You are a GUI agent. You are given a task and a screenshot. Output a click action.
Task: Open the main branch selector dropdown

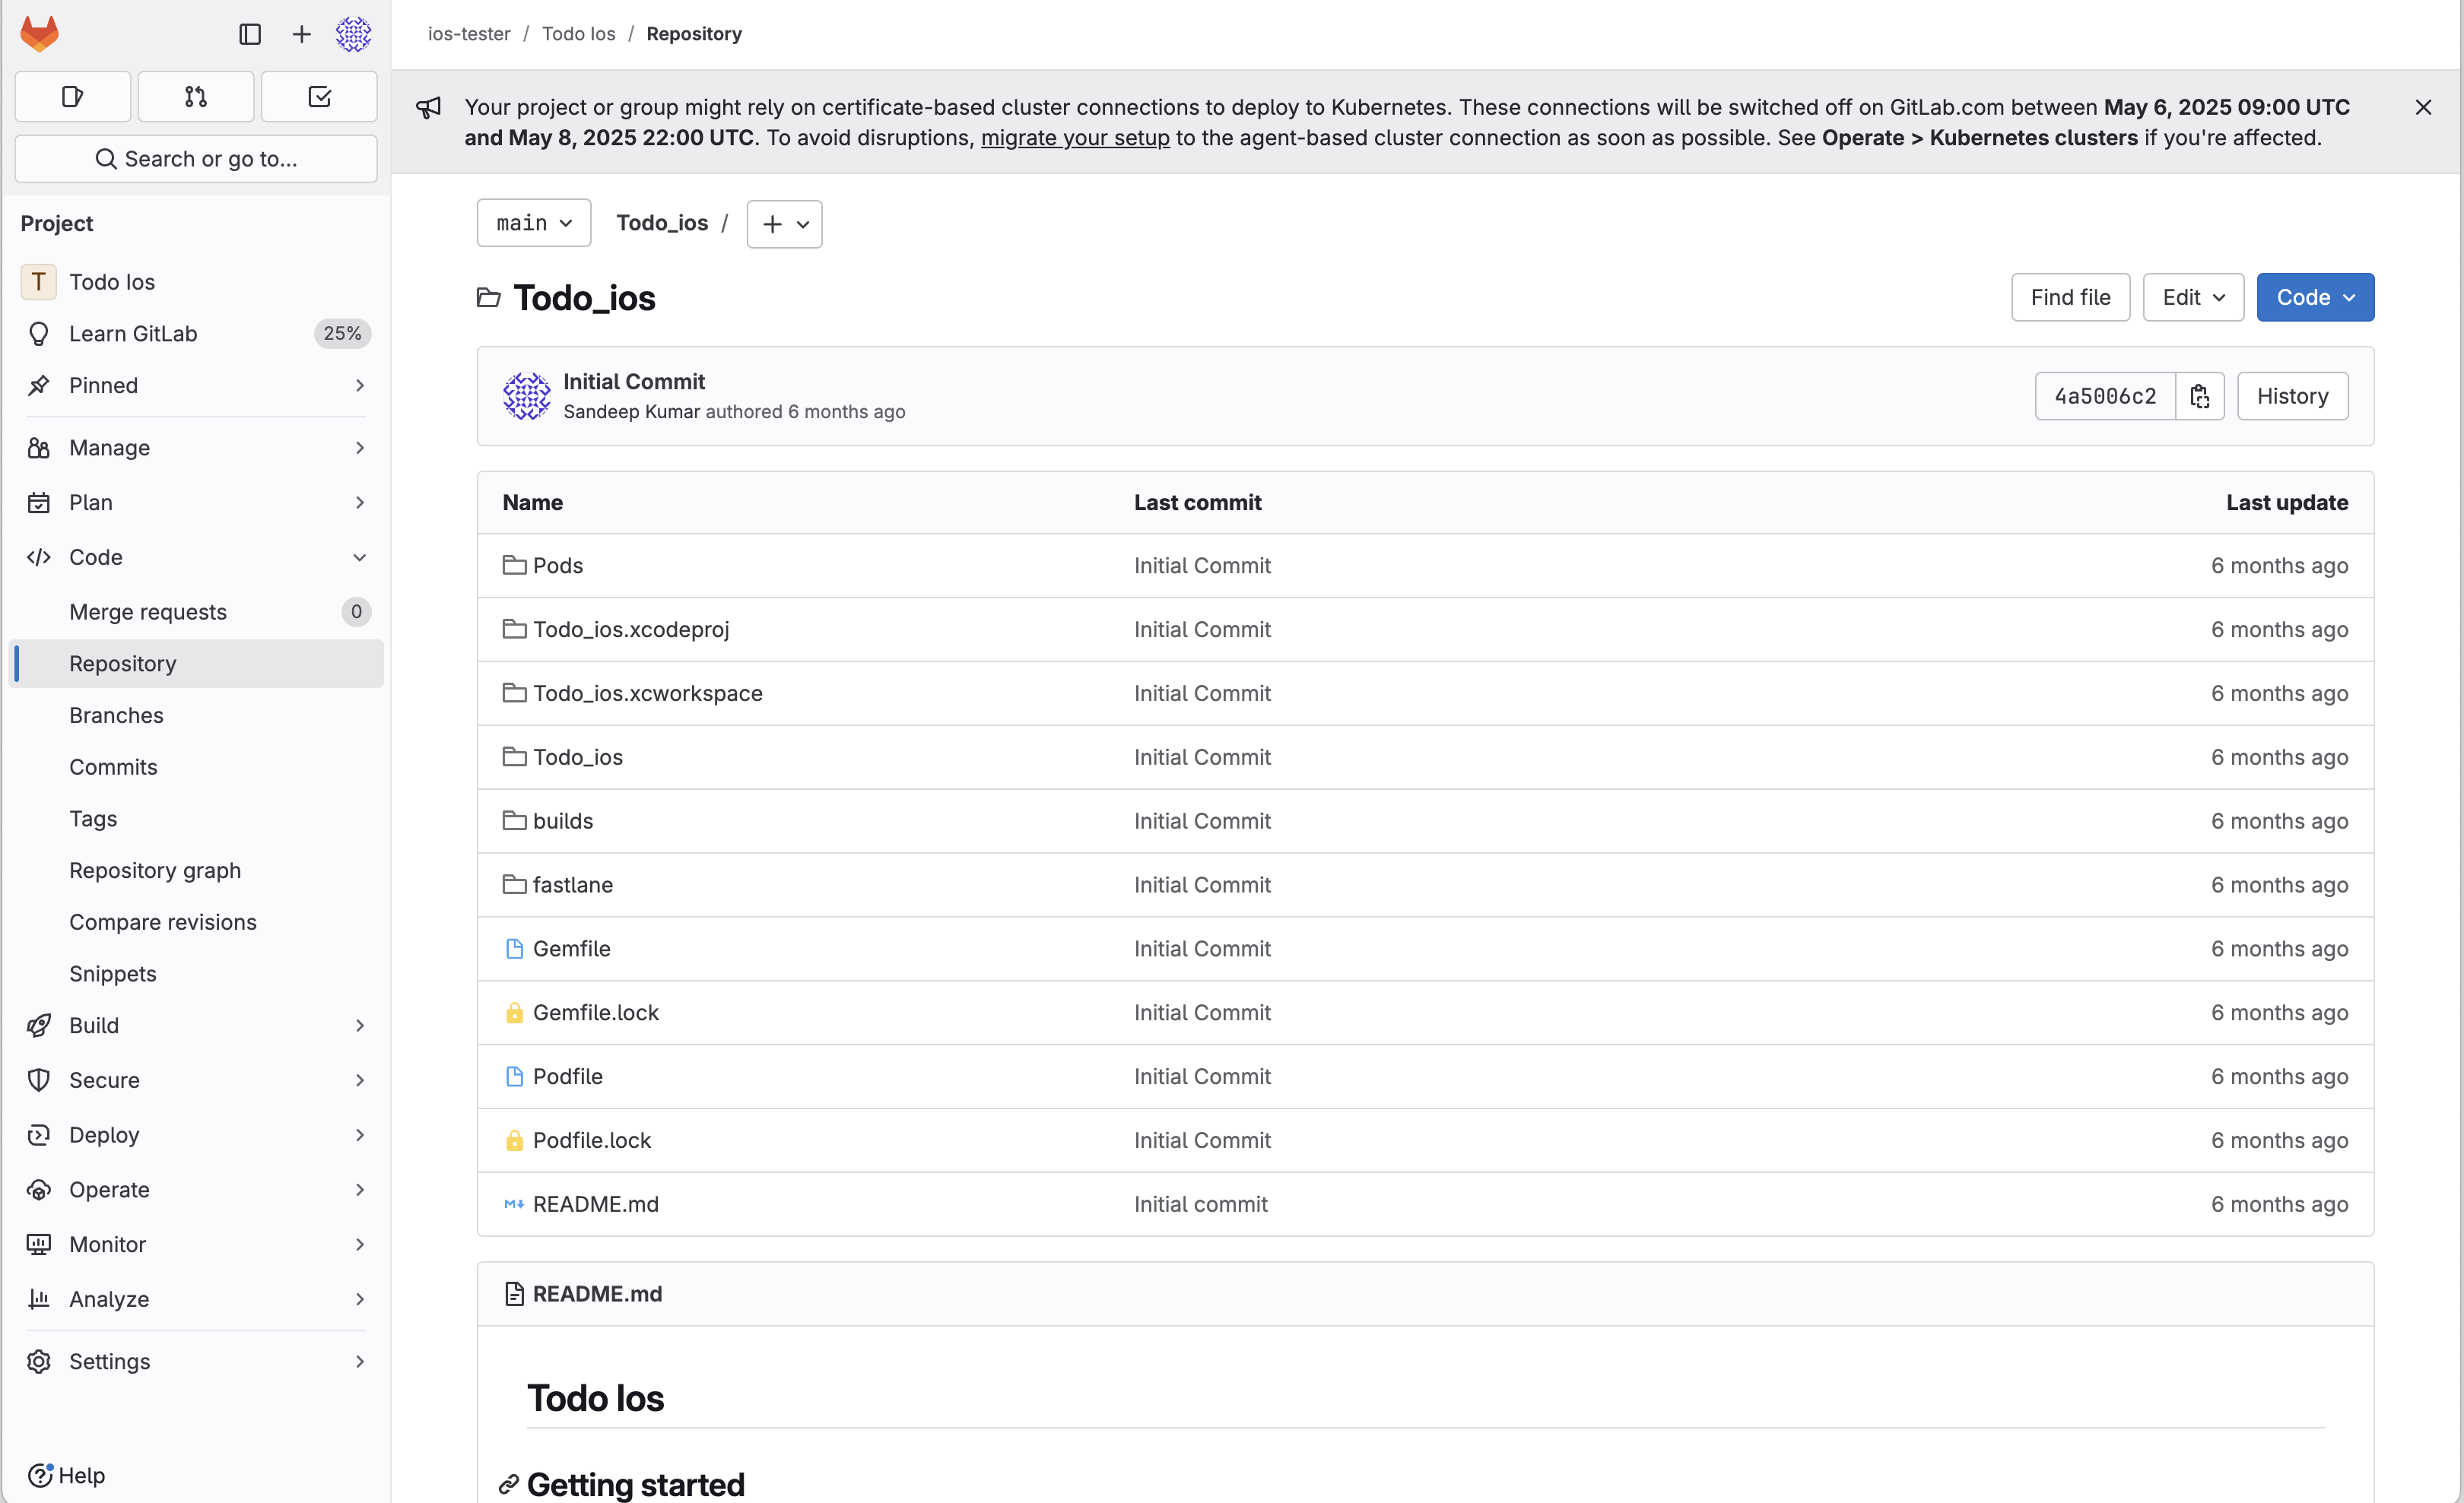[534, 222]
